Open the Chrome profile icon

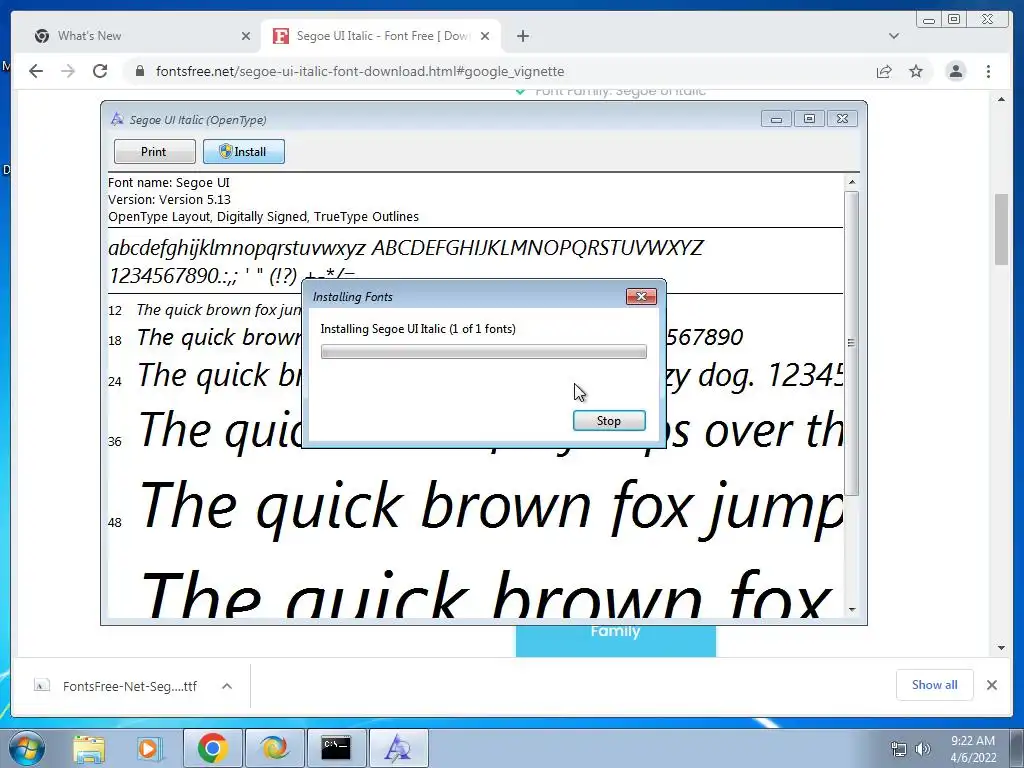(x=955, y=71)
